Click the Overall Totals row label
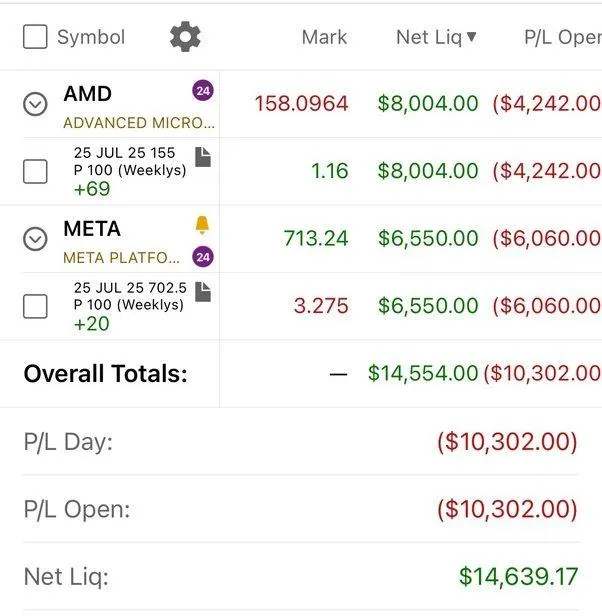 tap(105, 374)
